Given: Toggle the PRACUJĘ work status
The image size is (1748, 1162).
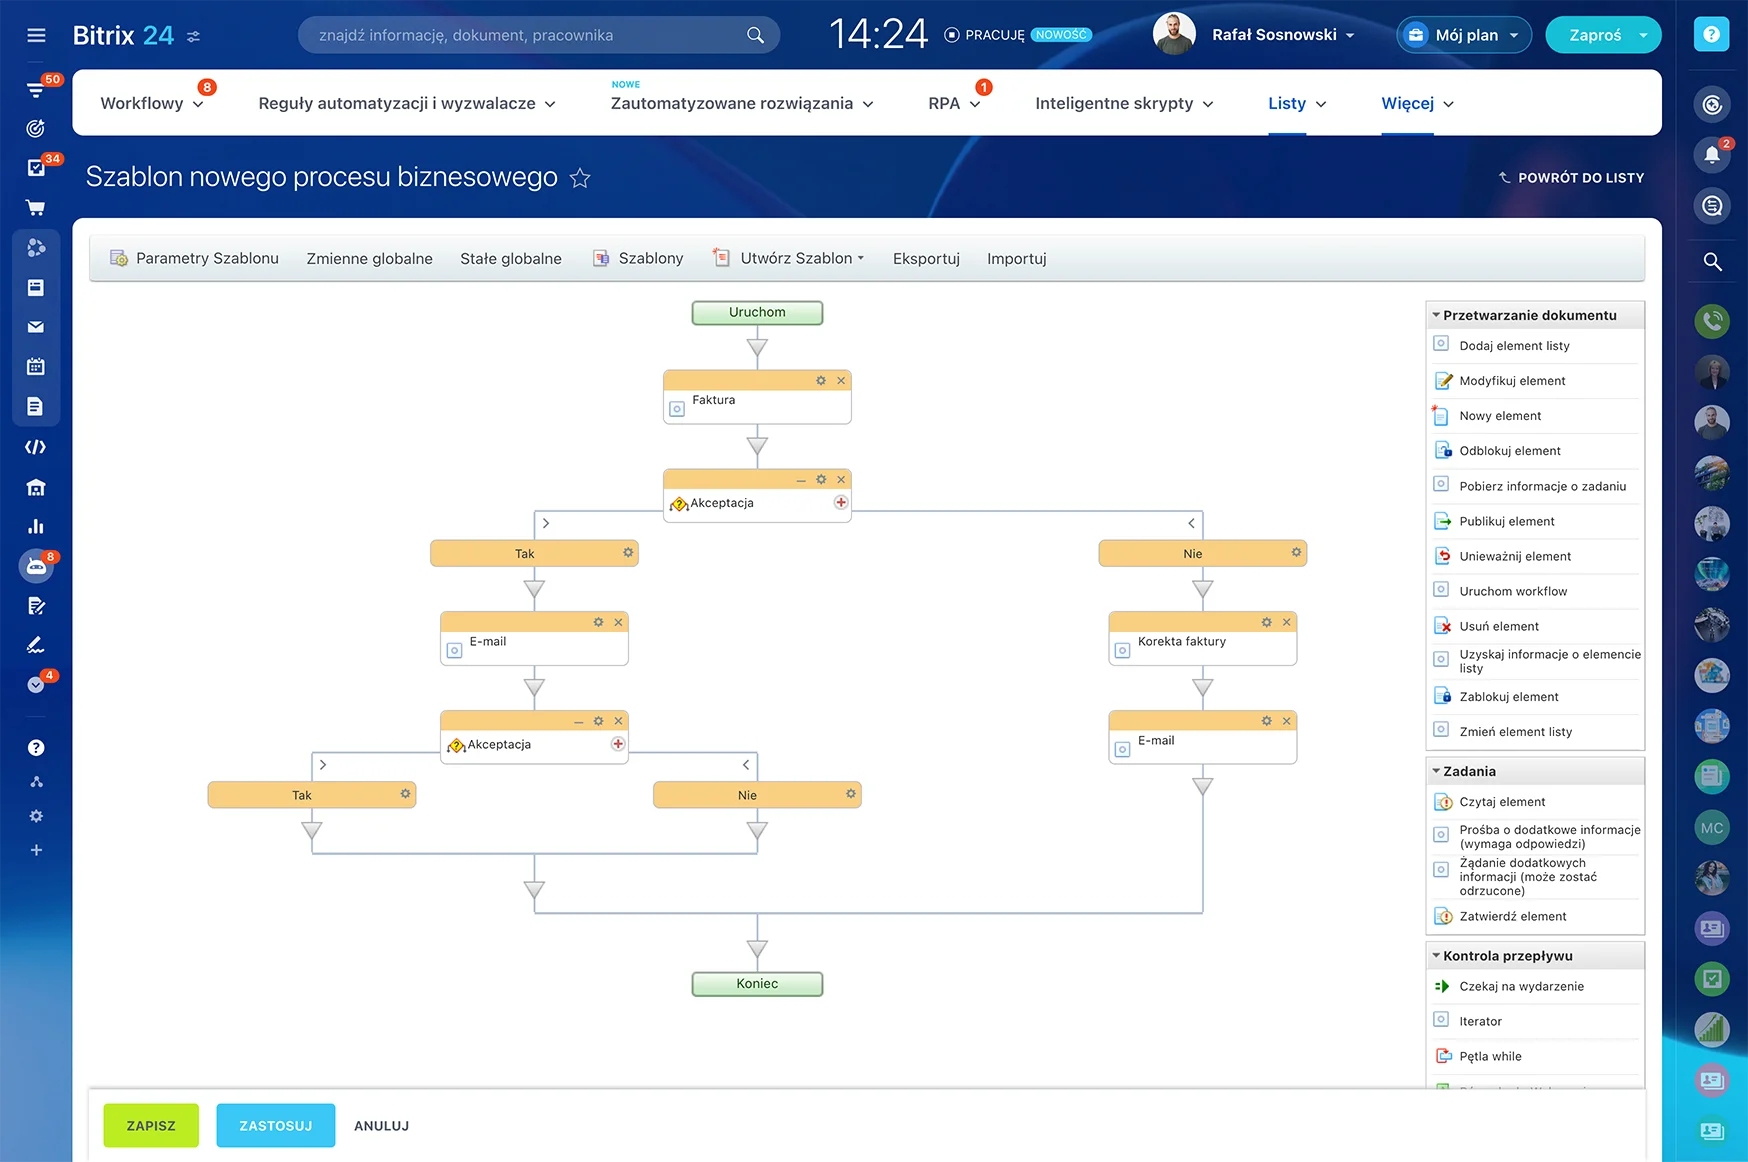Looking at the screenshot, I should (985, 35).
